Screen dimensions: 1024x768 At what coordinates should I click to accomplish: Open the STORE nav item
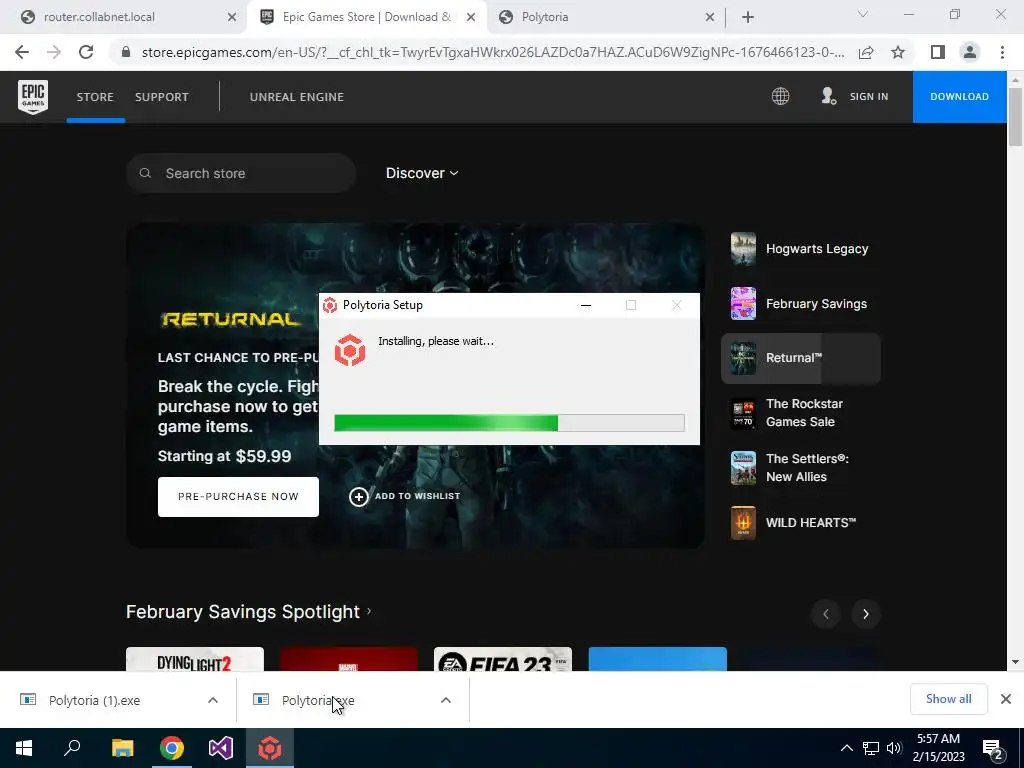[x=95, y=97]
